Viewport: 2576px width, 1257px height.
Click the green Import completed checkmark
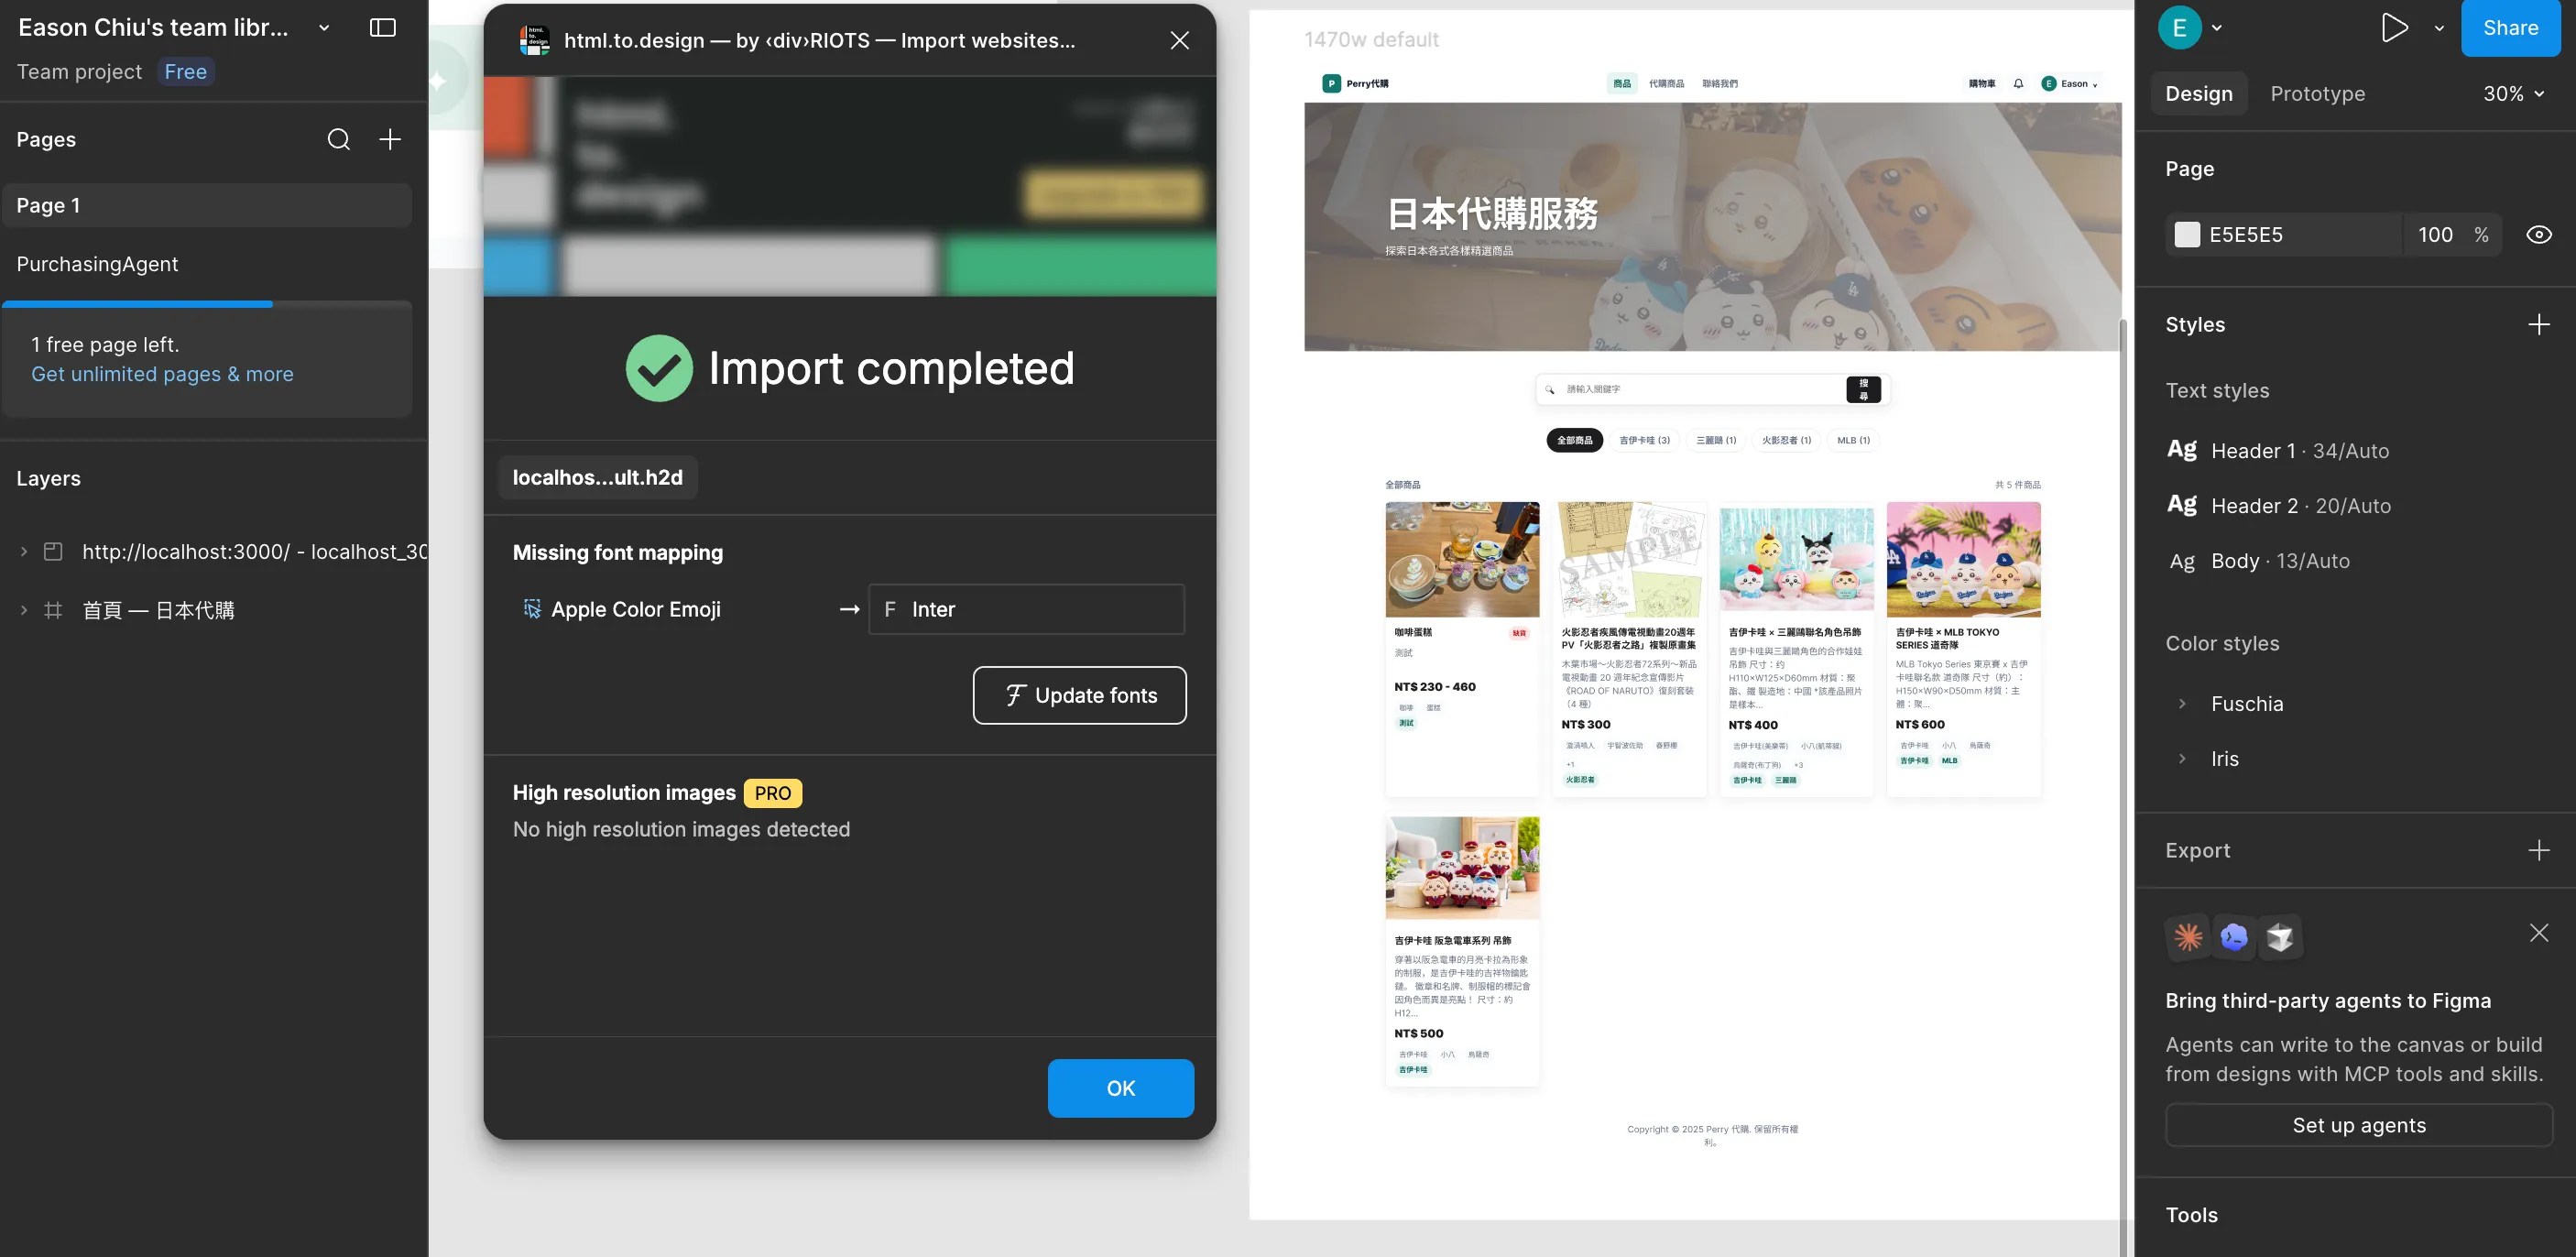pyautogui.click(x=659, y=368)
